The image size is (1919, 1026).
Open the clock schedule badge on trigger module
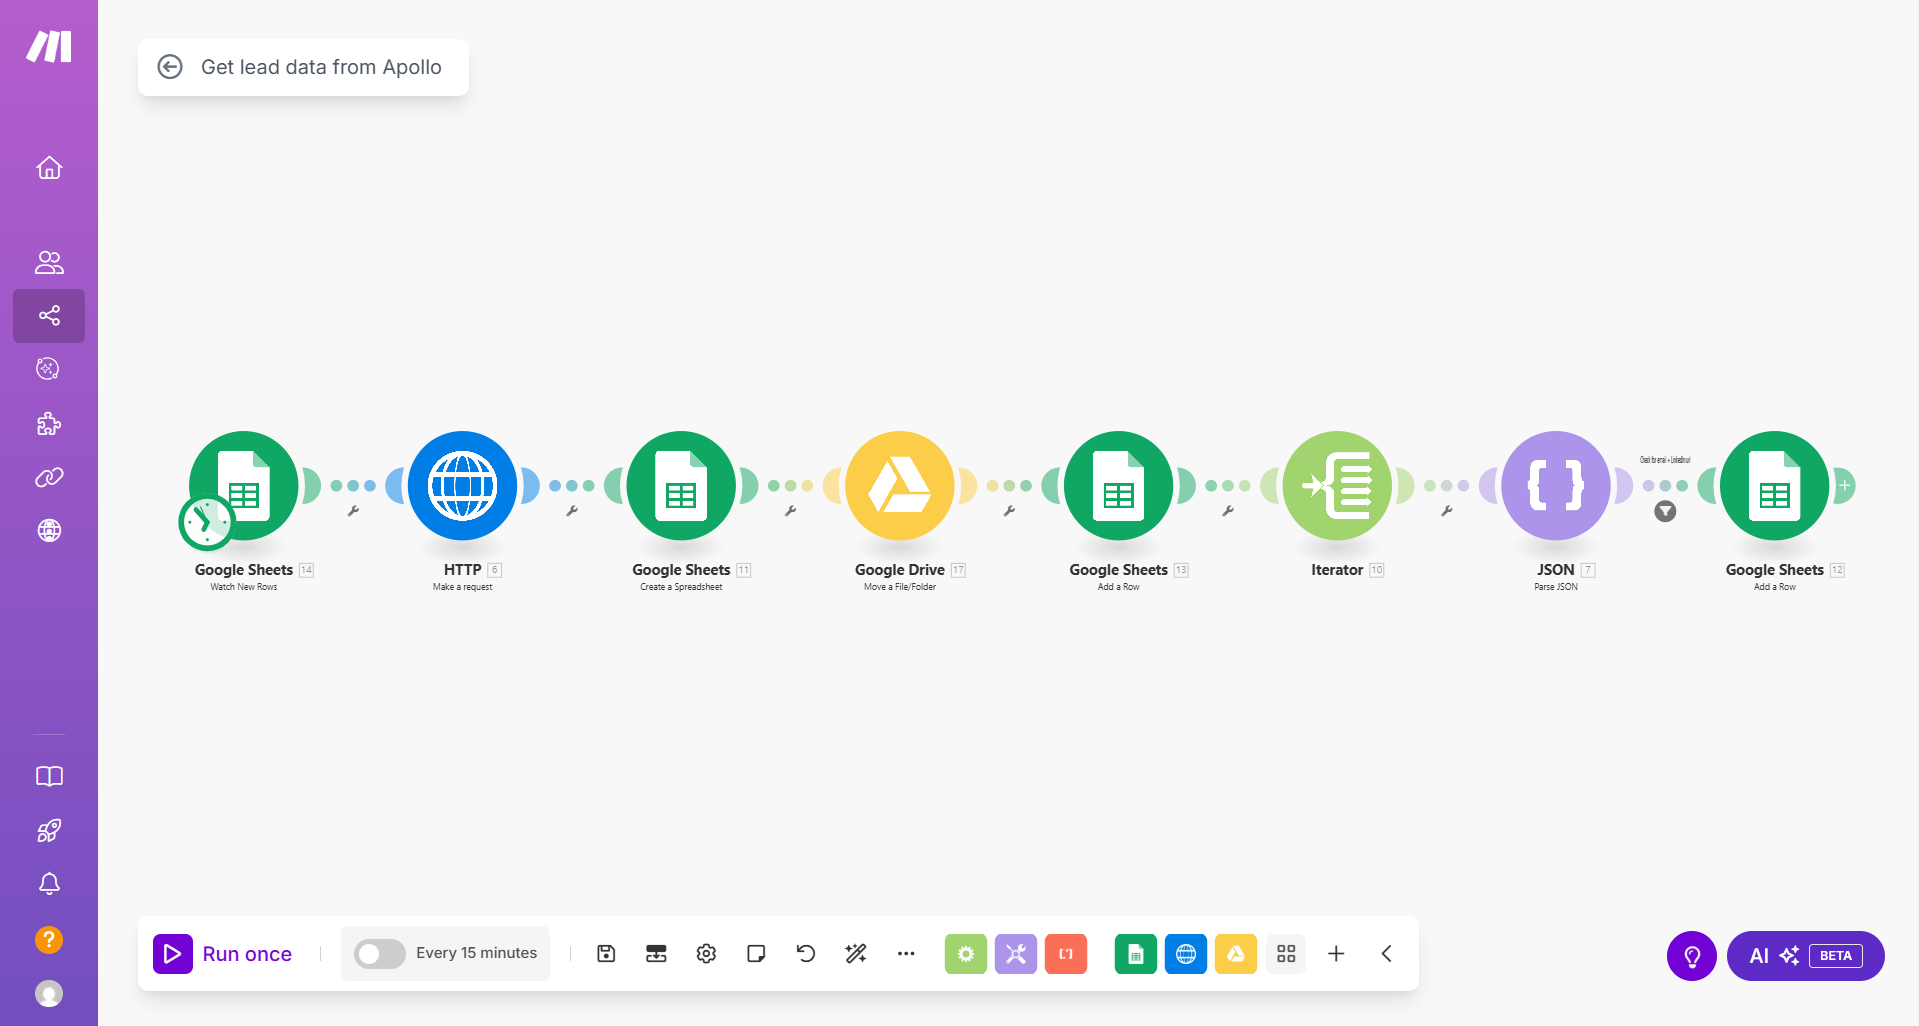(206, 522)
